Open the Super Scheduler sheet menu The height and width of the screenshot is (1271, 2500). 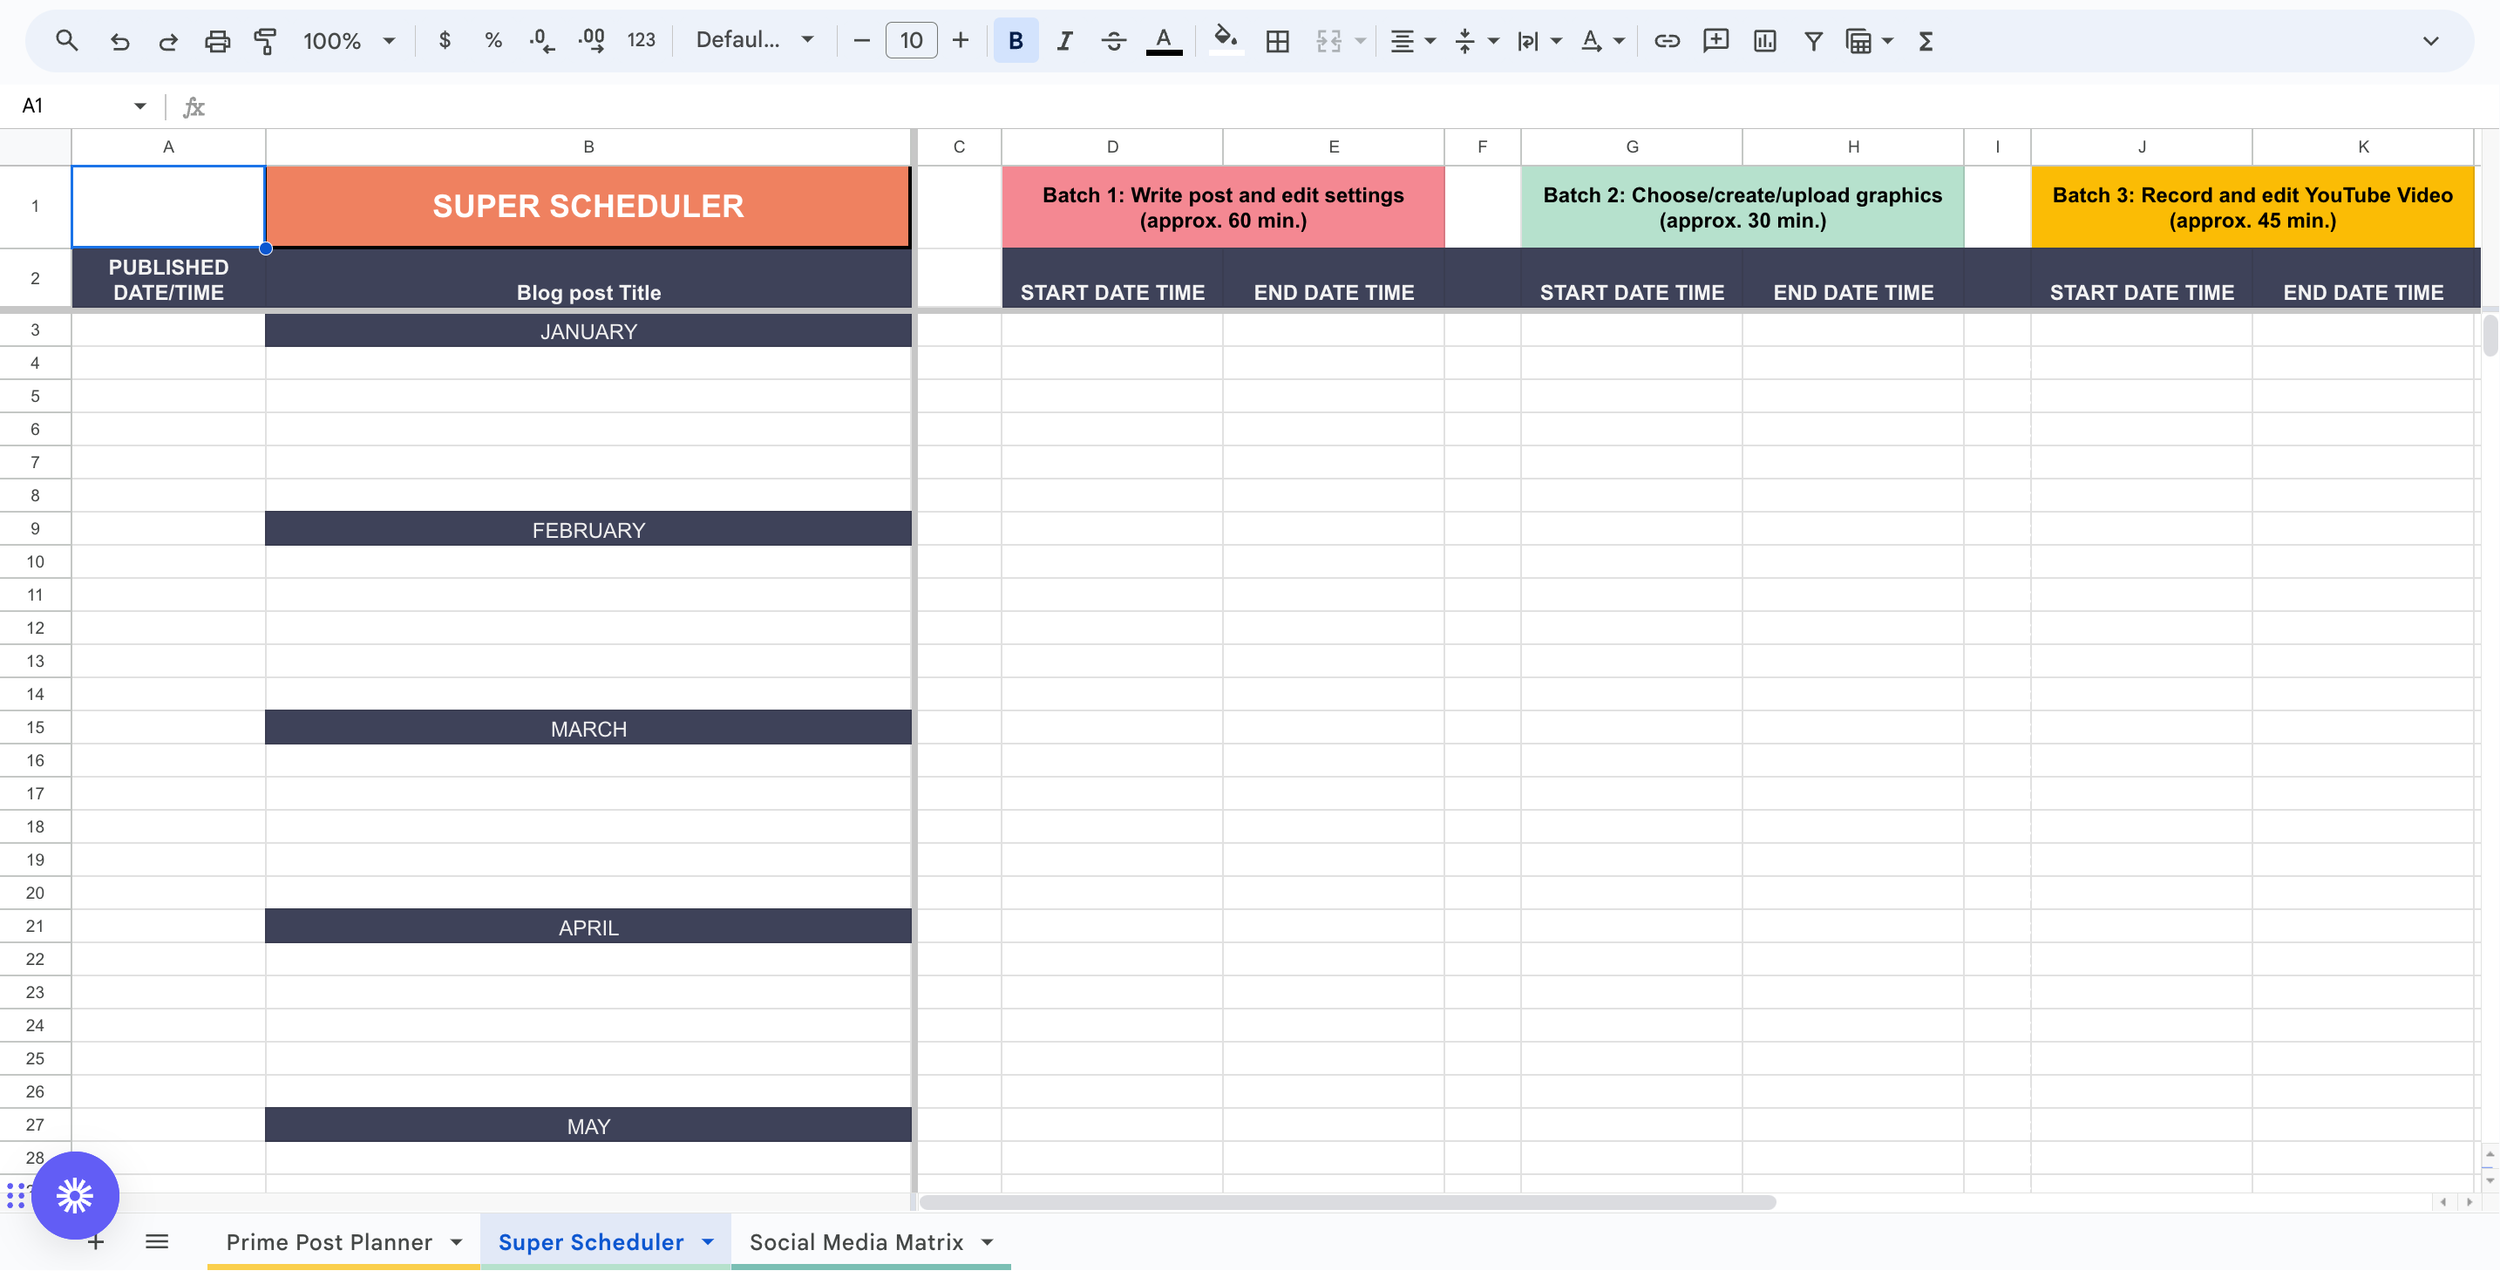707,1241
